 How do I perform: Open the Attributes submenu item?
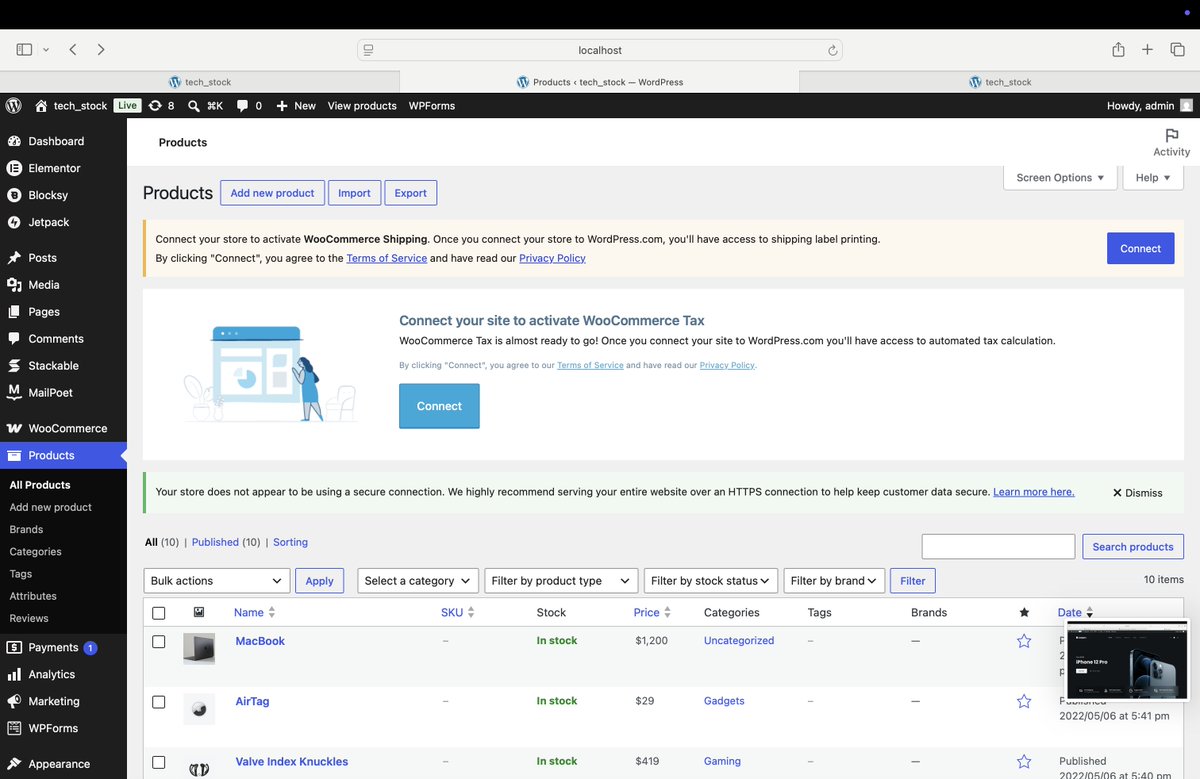pos(33,596)
